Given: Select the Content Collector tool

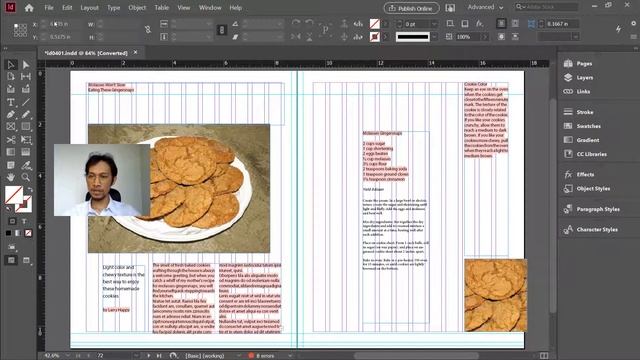Looking at the screenshot, I should 11,89.
